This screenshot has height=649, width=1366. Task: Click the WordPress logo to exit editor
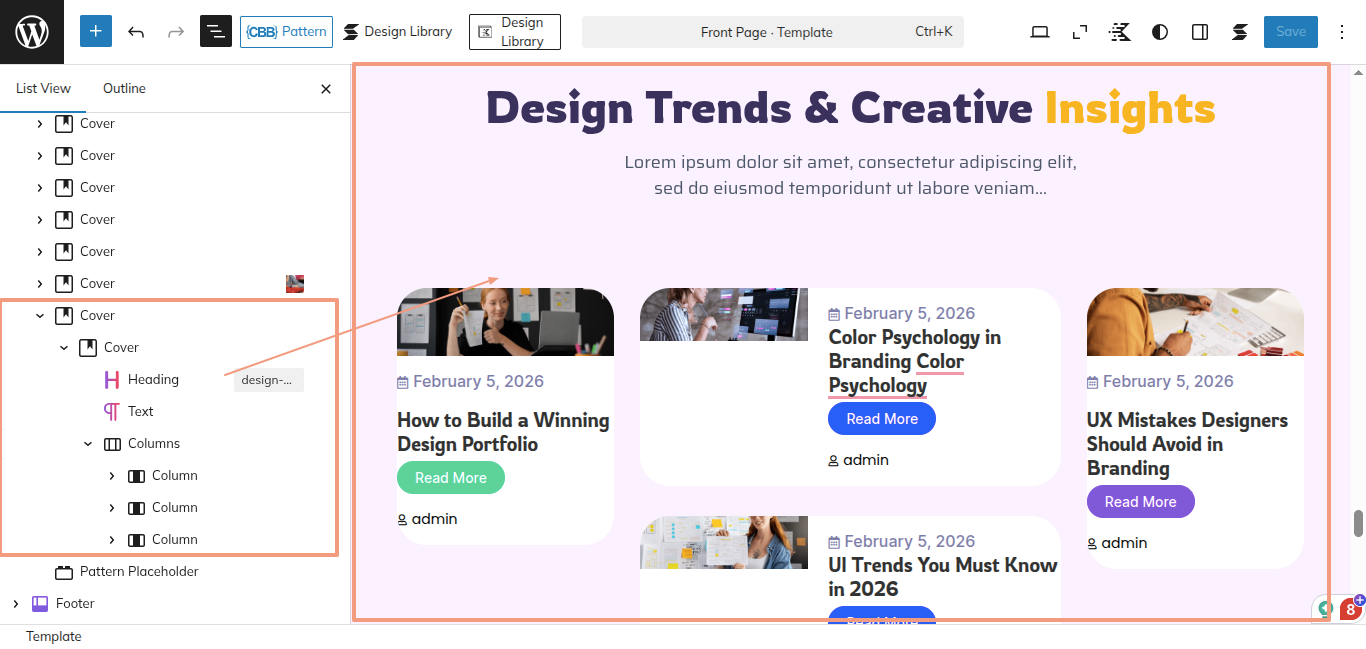(32, 32)
